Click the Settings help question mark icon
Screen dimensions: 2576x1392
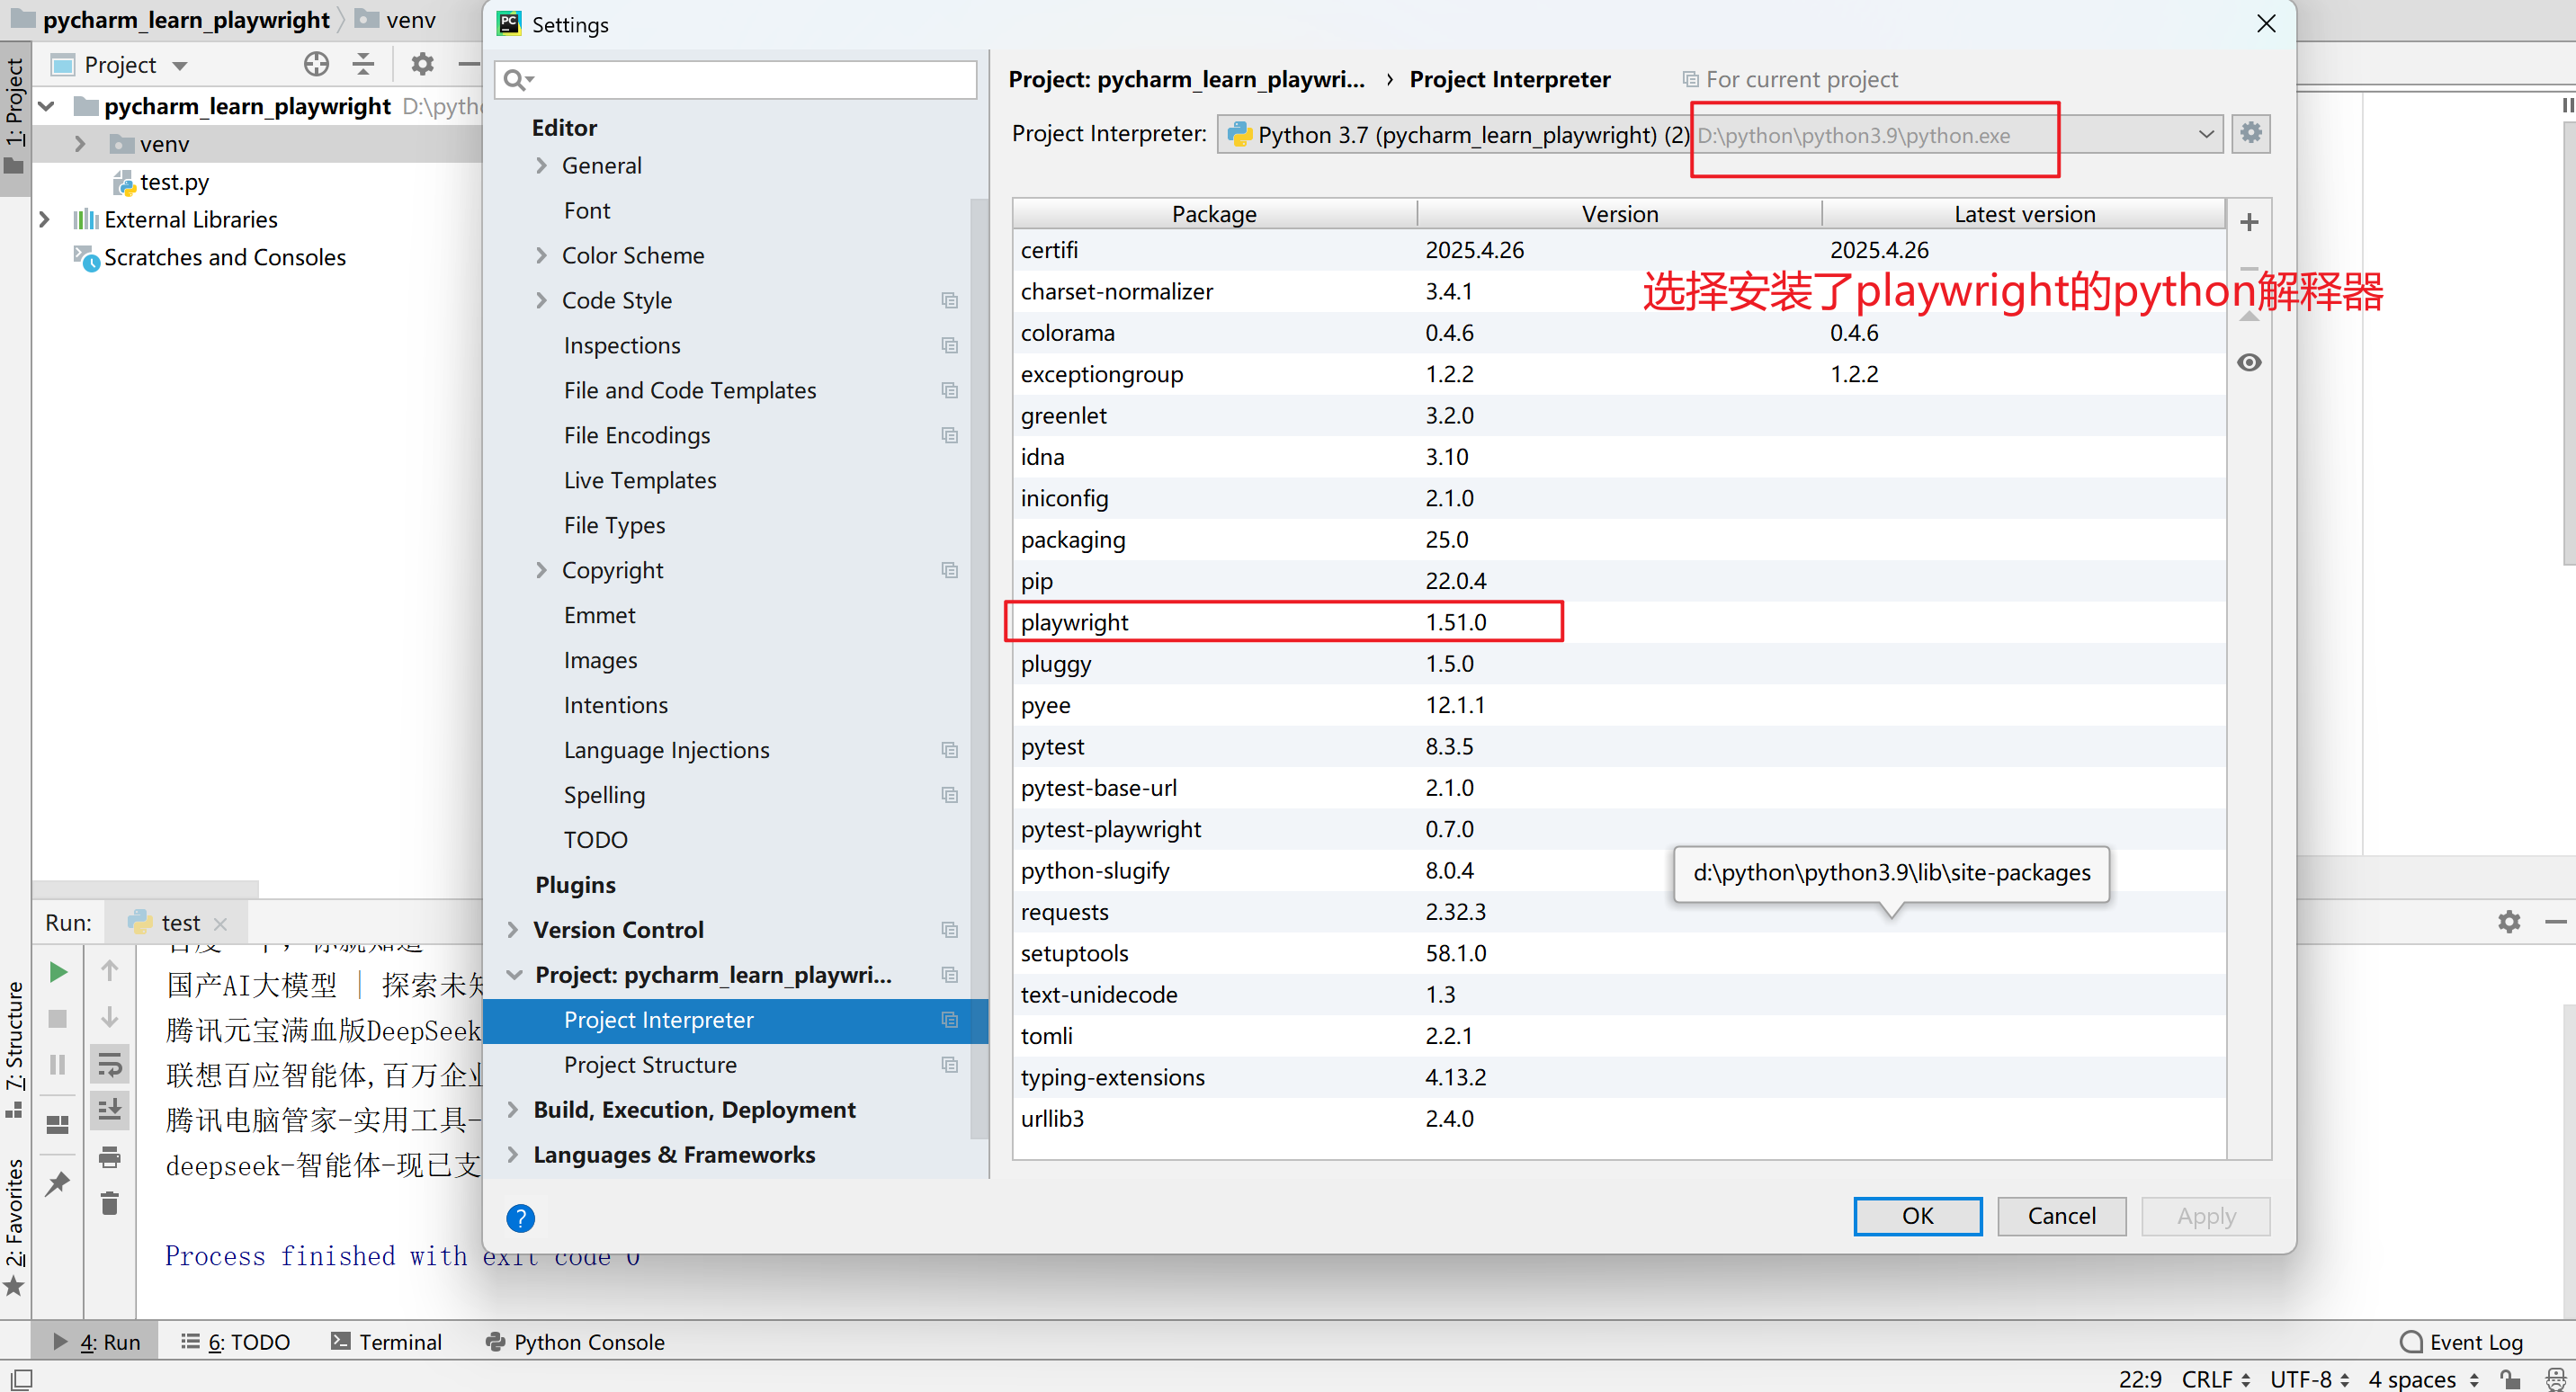tap(520, 1217)
